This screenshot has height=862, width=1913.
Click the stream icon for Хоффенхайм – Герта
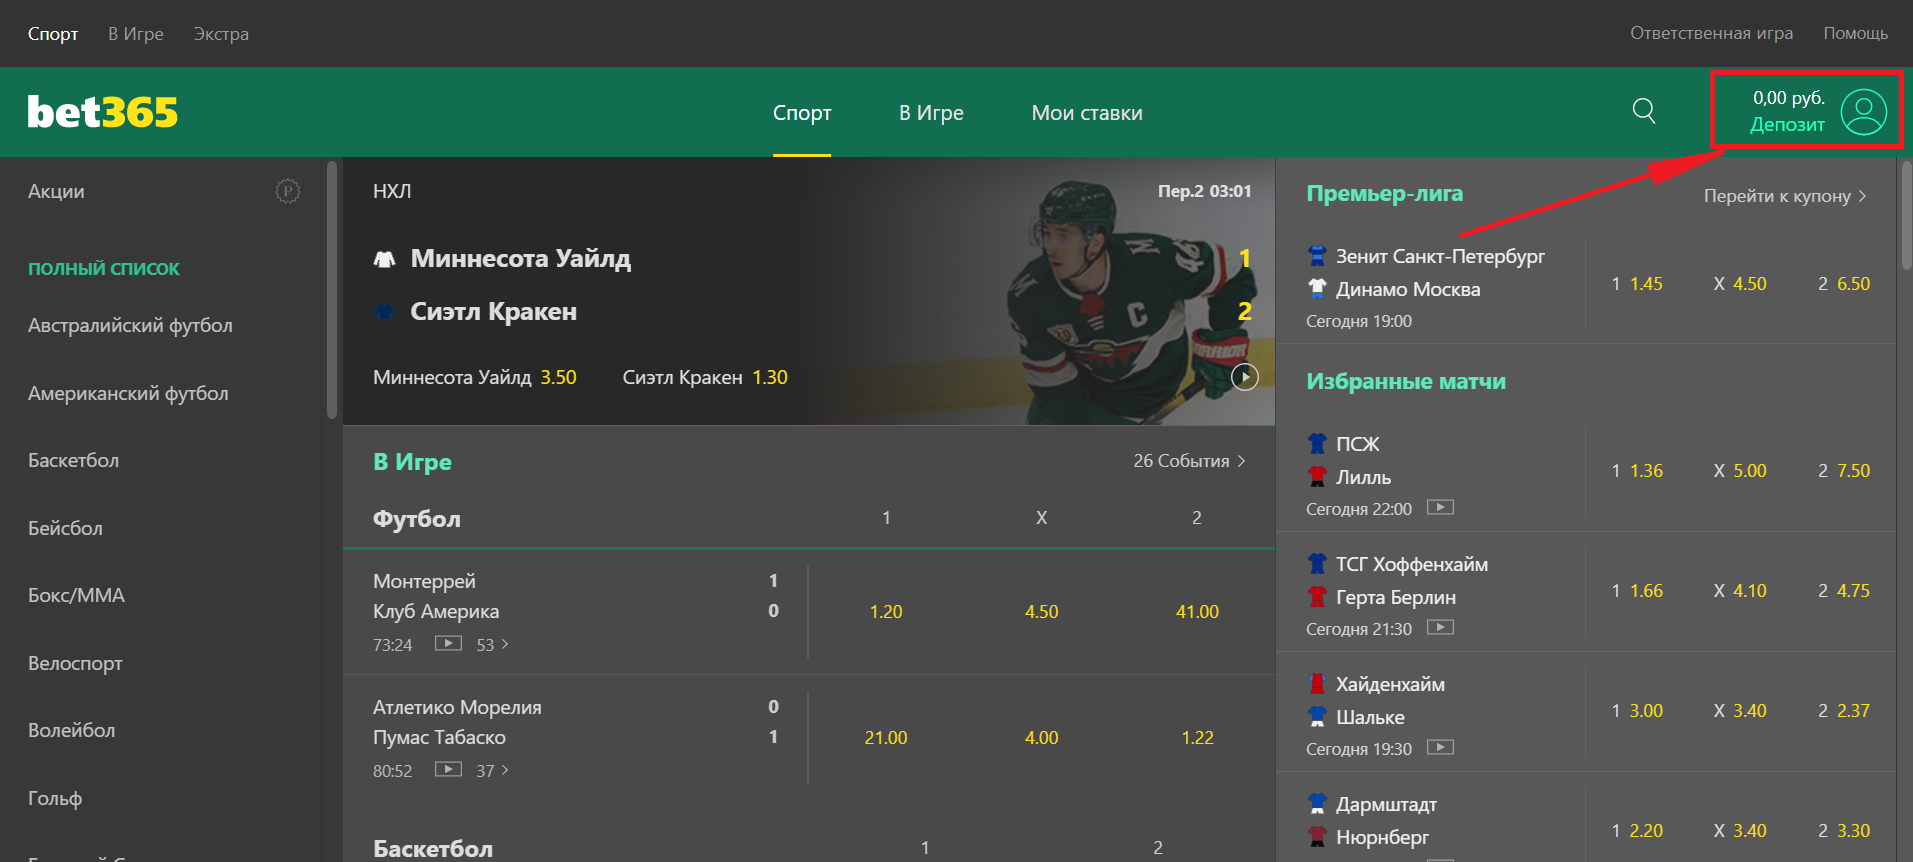pos(1440,627)
